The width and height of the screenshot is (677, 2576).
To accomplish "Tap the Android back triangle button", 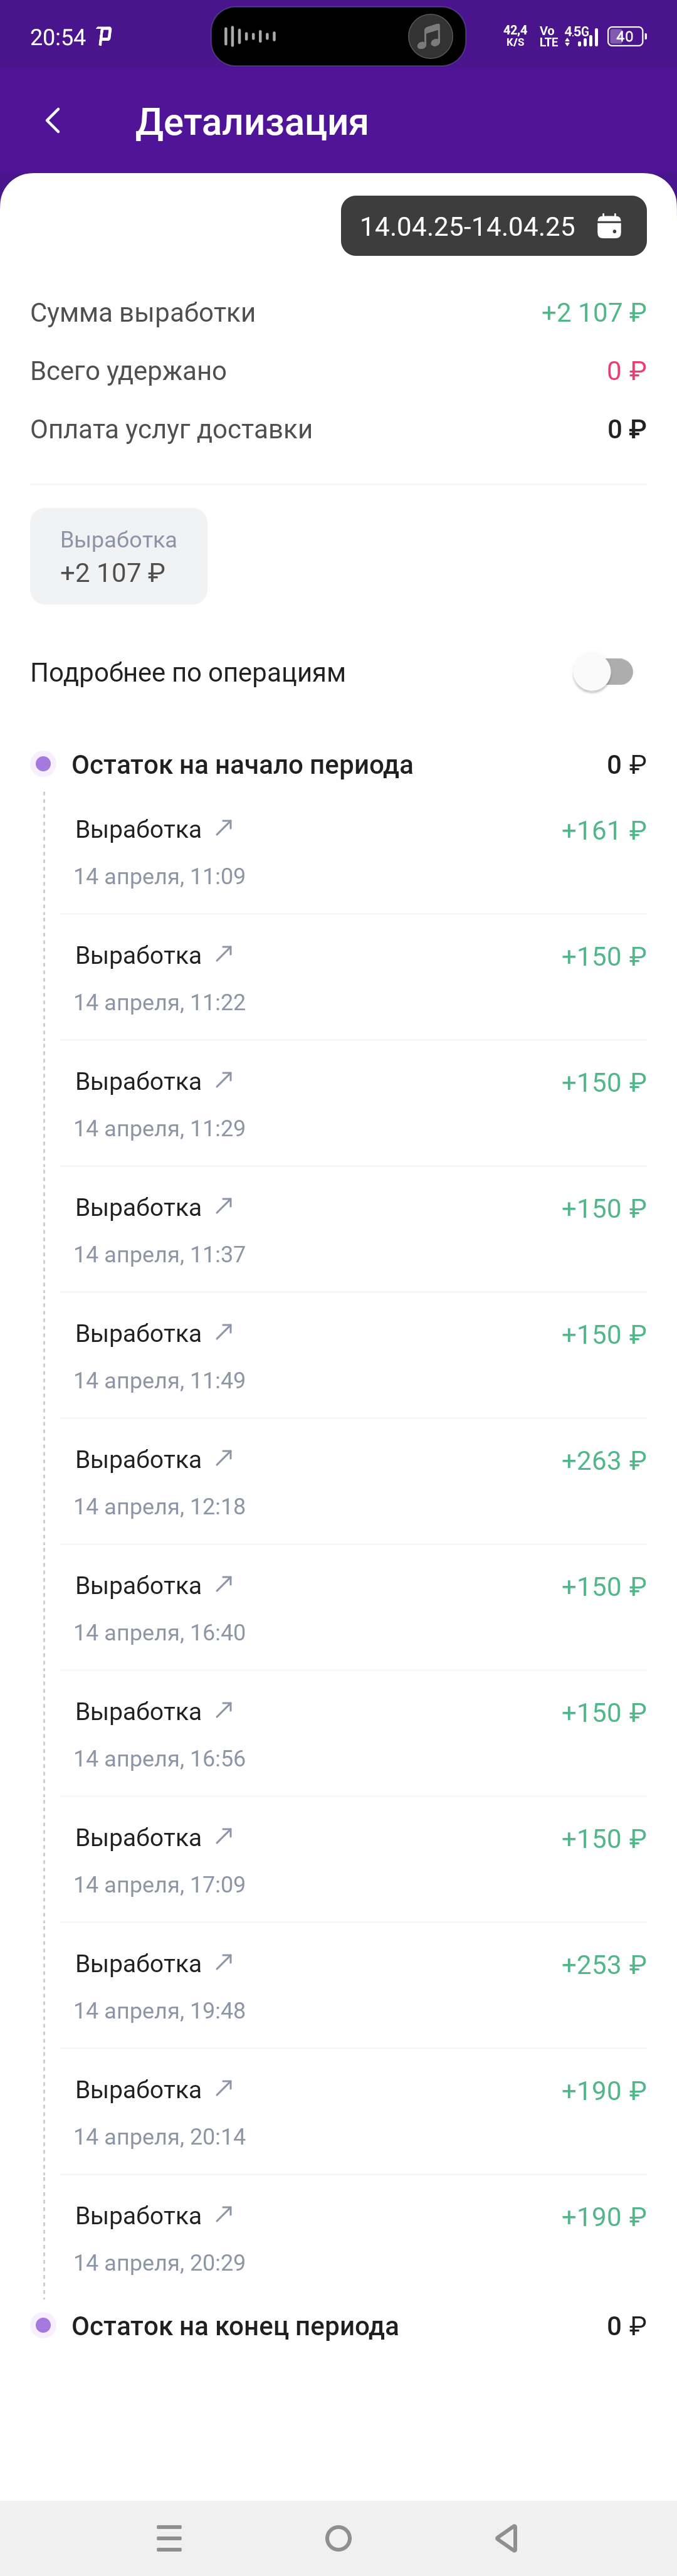I will [x=507, y=2537].
